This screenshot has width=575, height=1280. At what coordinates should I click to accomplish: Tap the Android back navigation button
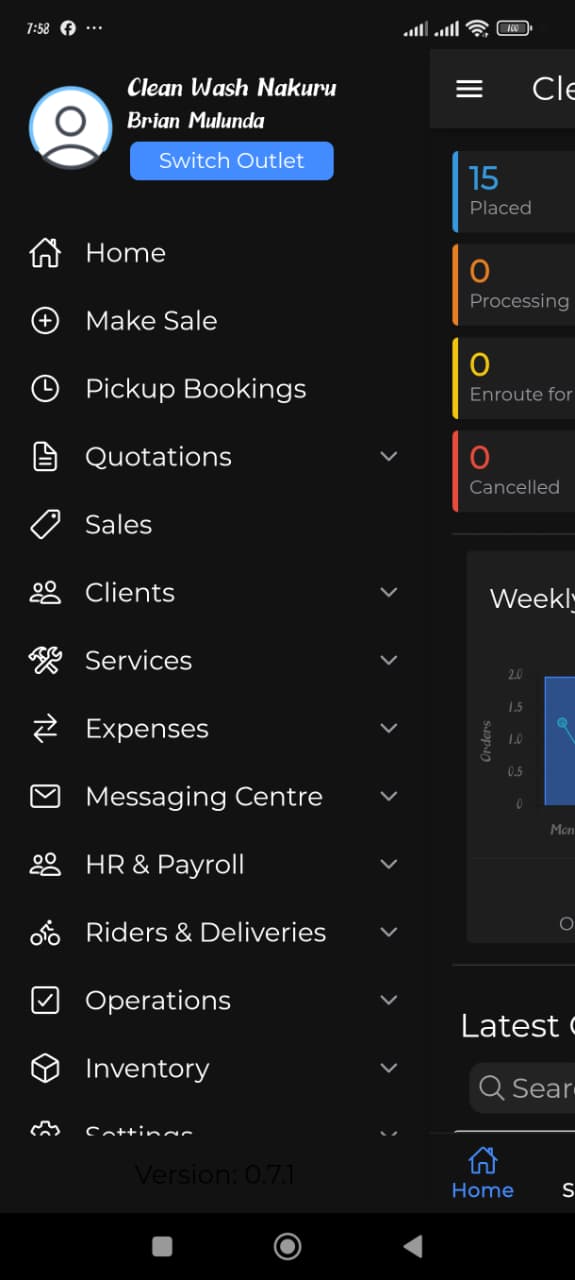[x=412, y=1246]
